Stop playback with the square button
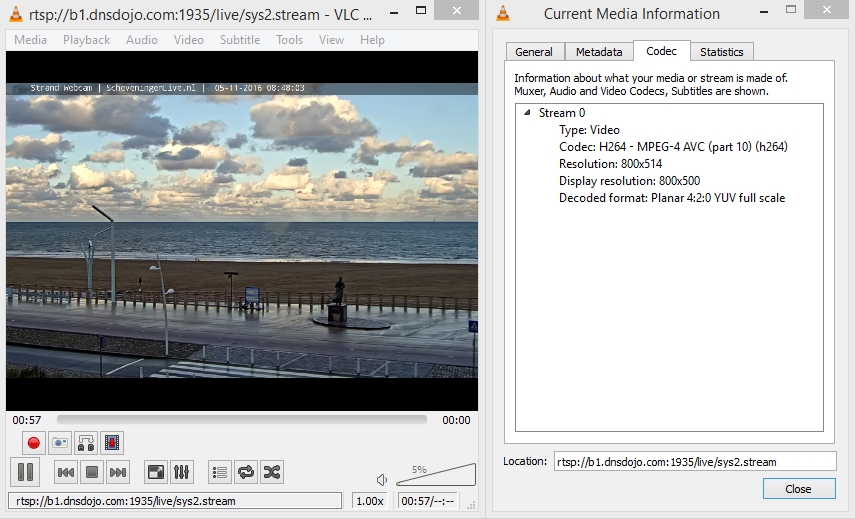 [x=92, y=472]
